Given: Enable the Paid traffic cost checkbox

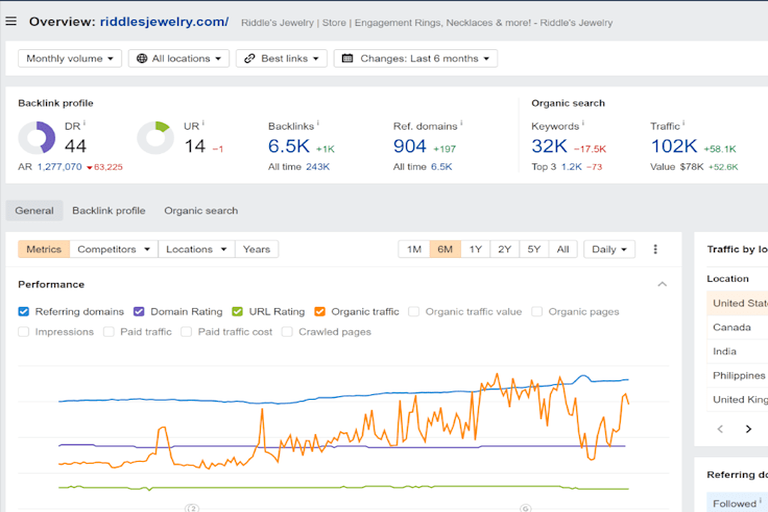Looking at the screenshot, I should (x=186, y=332).
